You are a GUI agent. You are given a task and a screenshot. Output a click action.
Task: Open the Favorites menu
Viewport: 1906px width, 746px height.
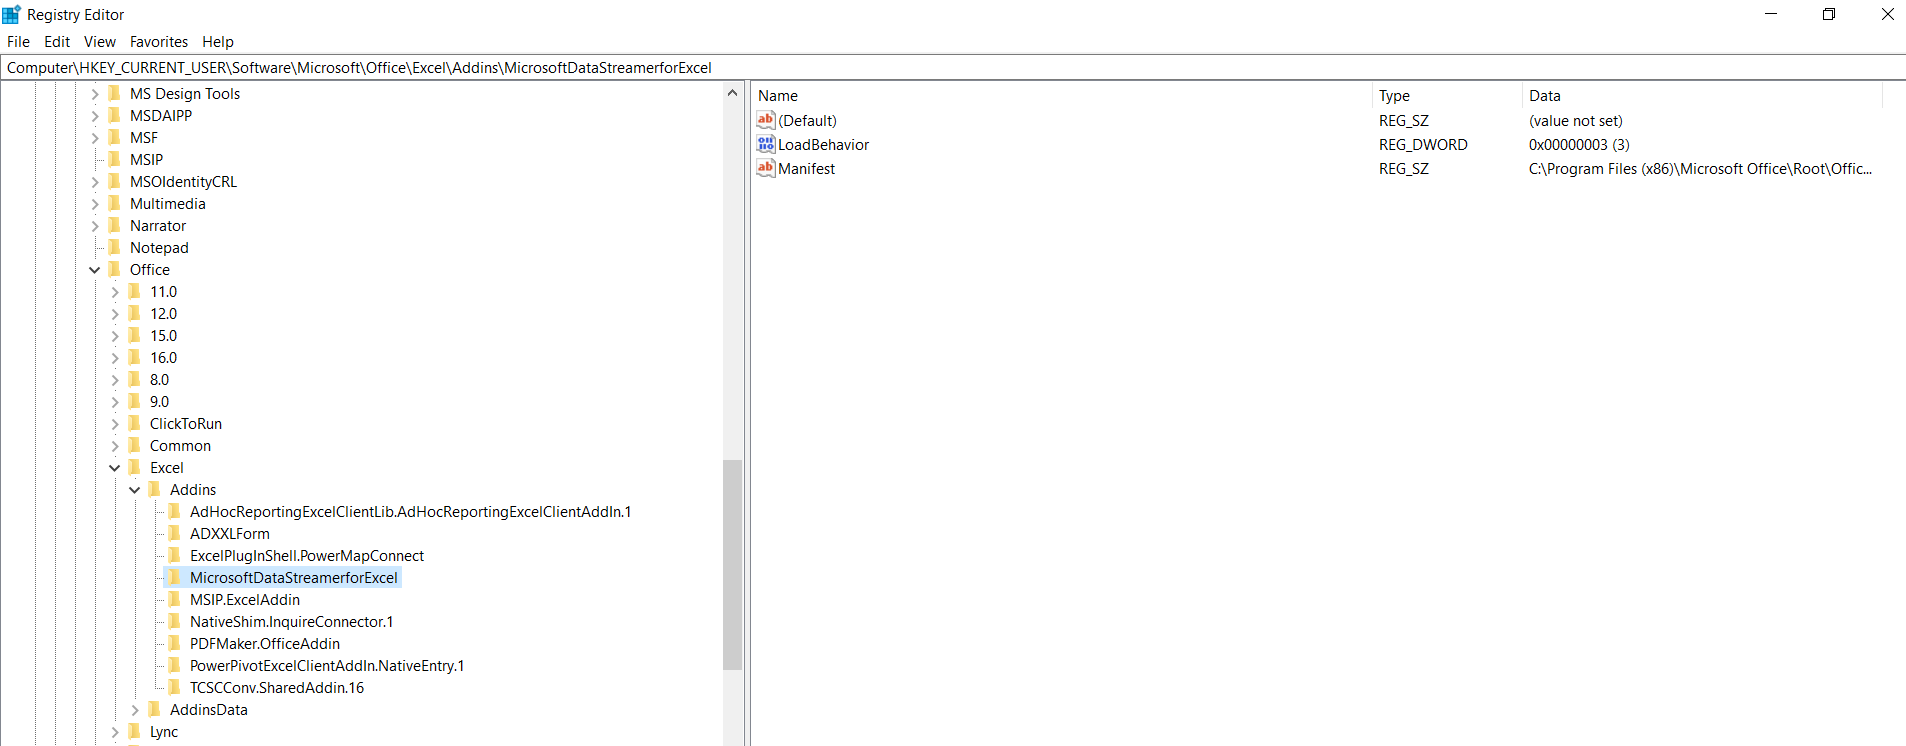[x=159, y=42]
